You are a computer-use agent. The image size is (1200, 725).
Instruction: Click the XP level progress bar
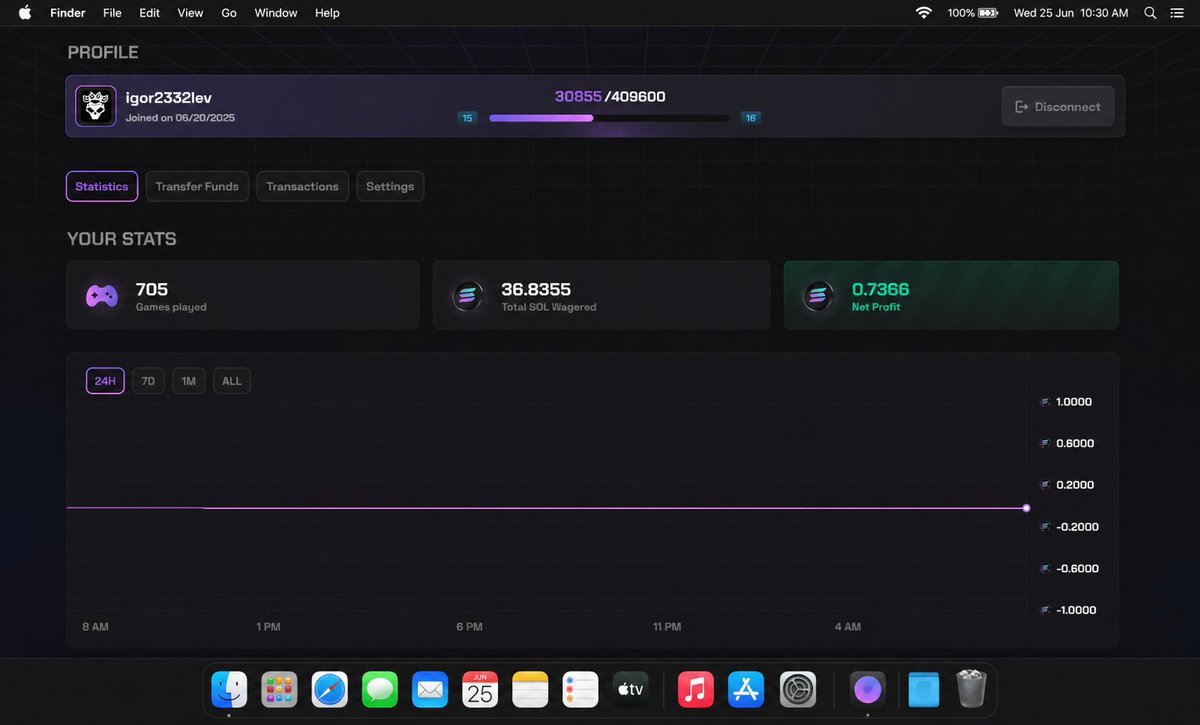609,118
